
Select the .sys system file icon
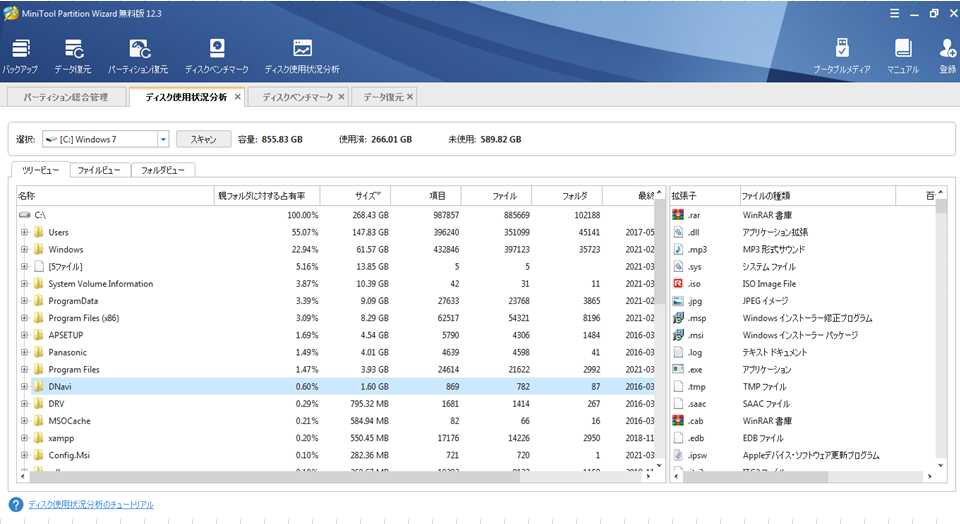(x=678, y=266)
